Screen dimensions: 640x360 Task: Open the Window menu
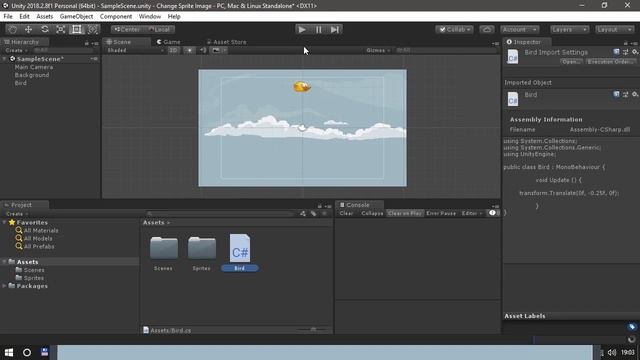point(150,16)
